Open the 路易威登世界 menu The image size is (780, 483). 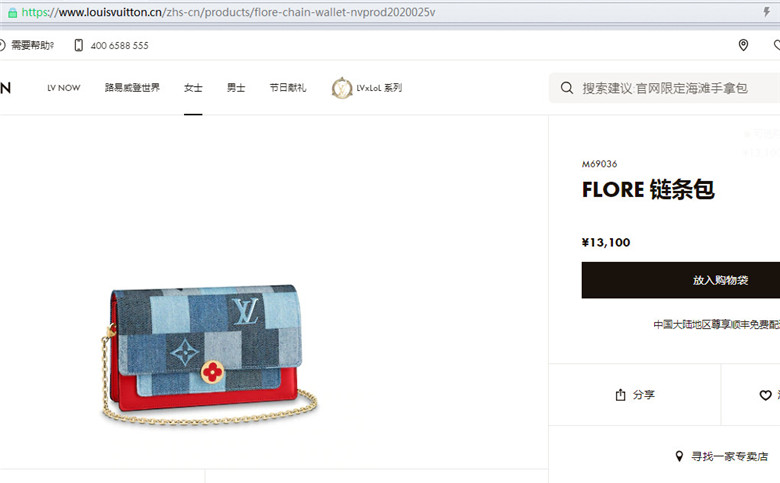[132, 88]
